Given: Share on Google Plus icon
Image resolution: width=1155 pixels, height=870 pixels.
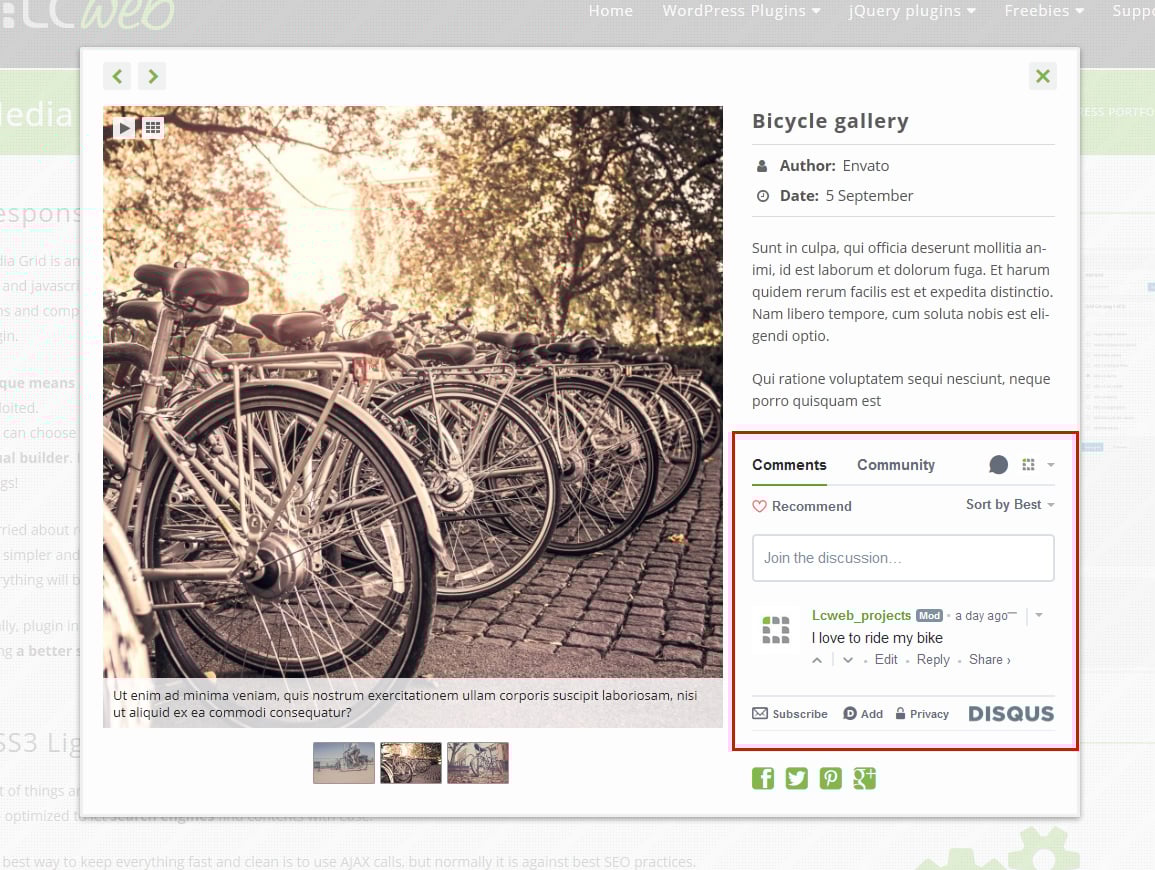Looking at the screenshot, I should click(865, 778).
